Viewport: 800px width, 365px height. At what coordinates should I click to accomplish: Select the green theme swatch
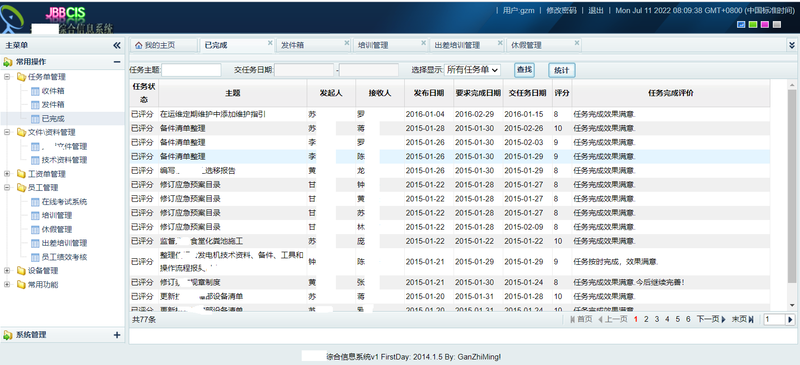pyautogui.click(x=753, y=25)
